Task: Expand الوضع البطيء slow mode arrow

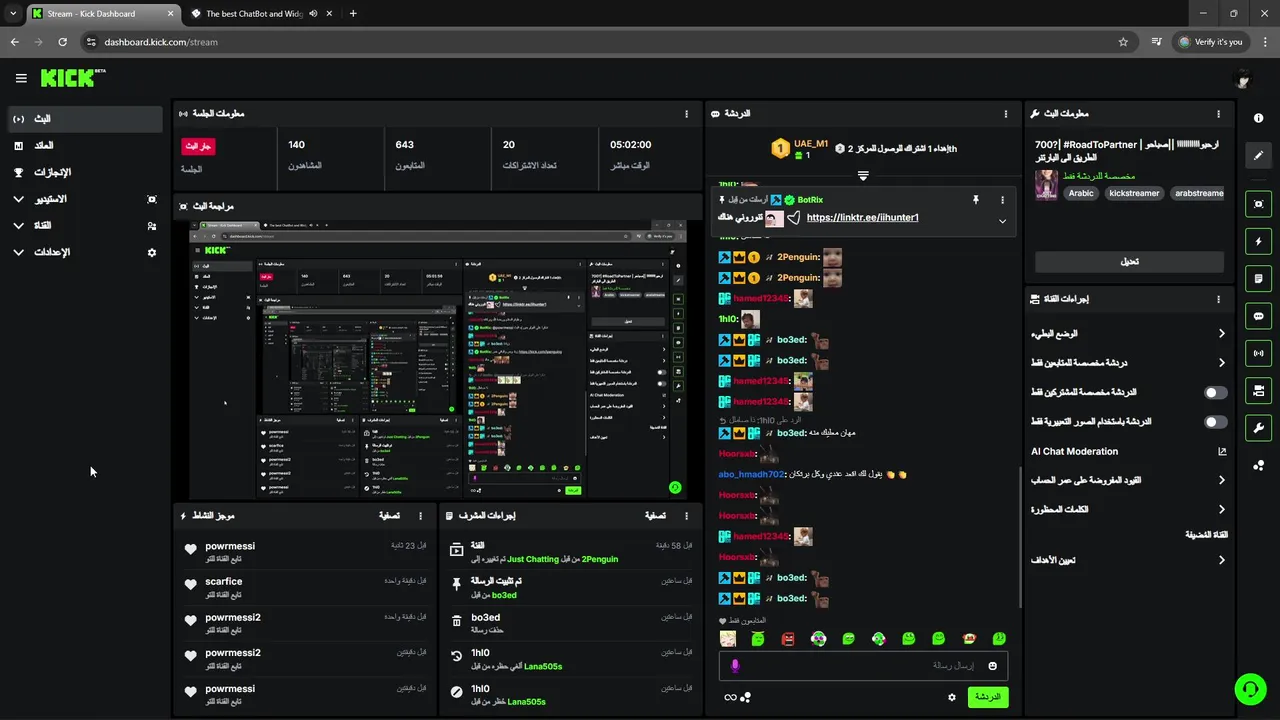Action: coord(1222,334)
